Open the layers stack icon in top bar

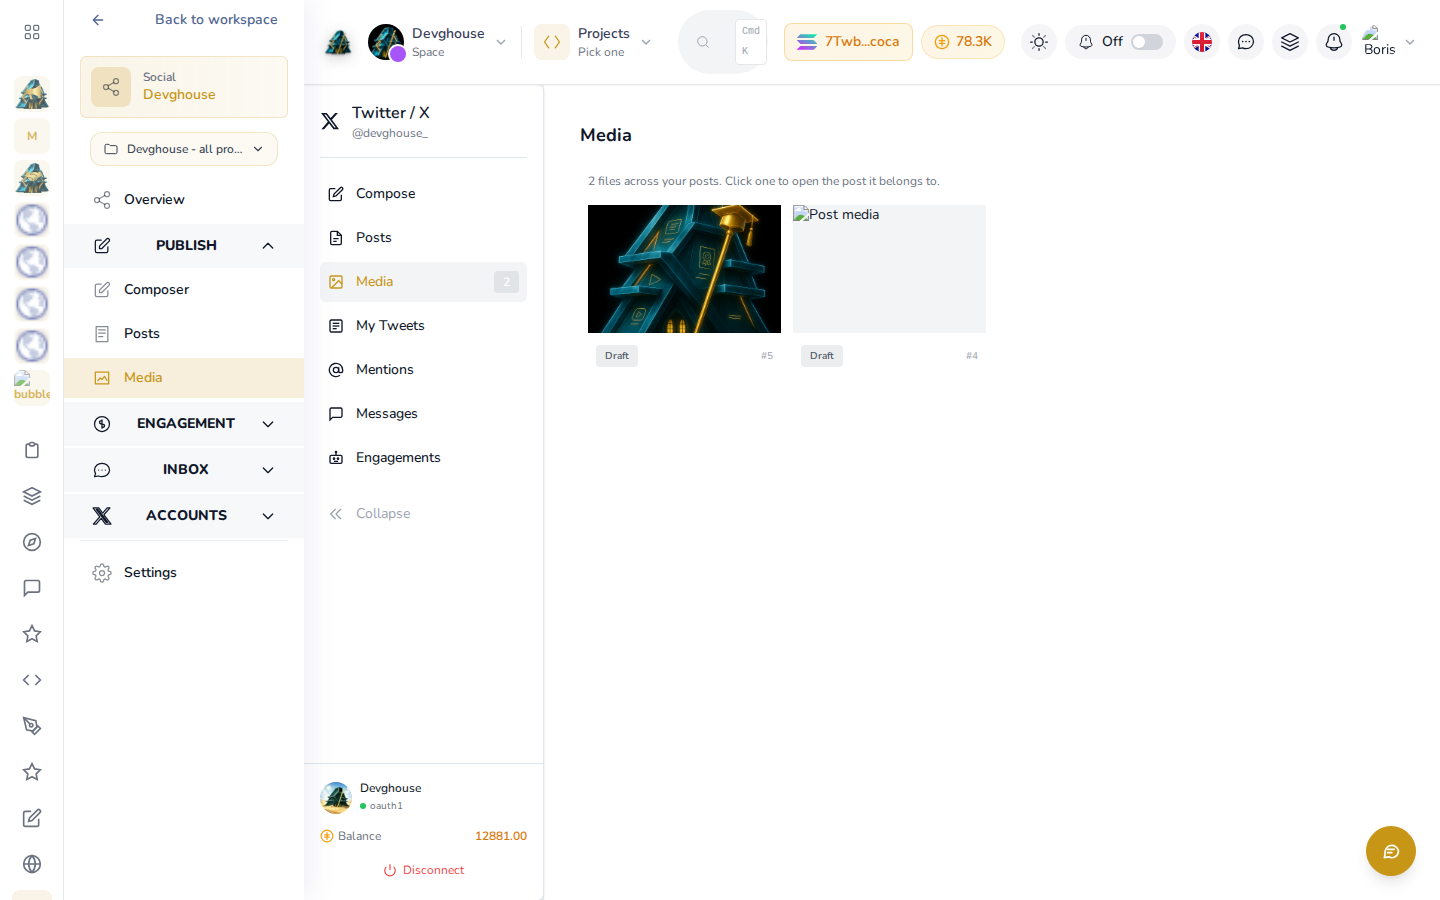click(x=1290, y=42)
